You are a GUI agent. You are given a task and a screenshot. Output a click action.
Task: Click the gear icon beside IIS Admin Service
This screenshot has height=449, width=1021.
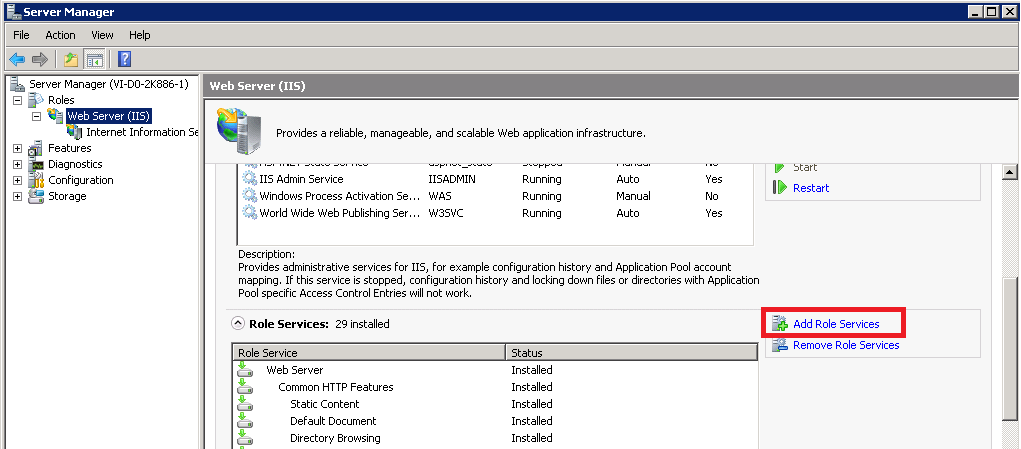pos(249,179)
